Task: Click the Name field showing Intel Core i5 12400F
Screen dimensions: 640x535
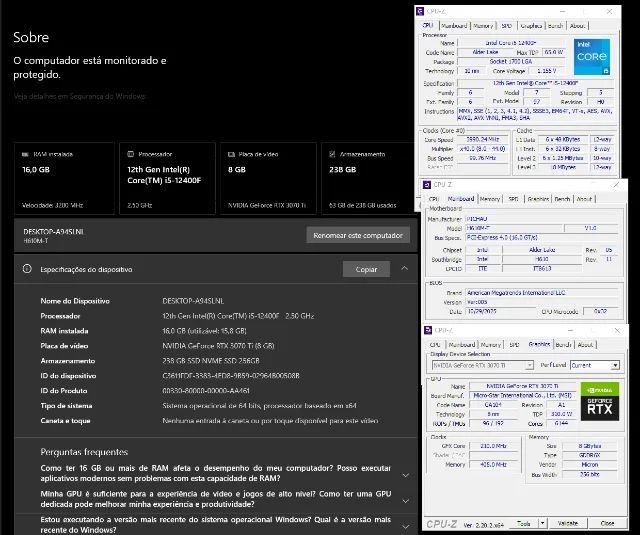Action: click(x=511, y=43)
